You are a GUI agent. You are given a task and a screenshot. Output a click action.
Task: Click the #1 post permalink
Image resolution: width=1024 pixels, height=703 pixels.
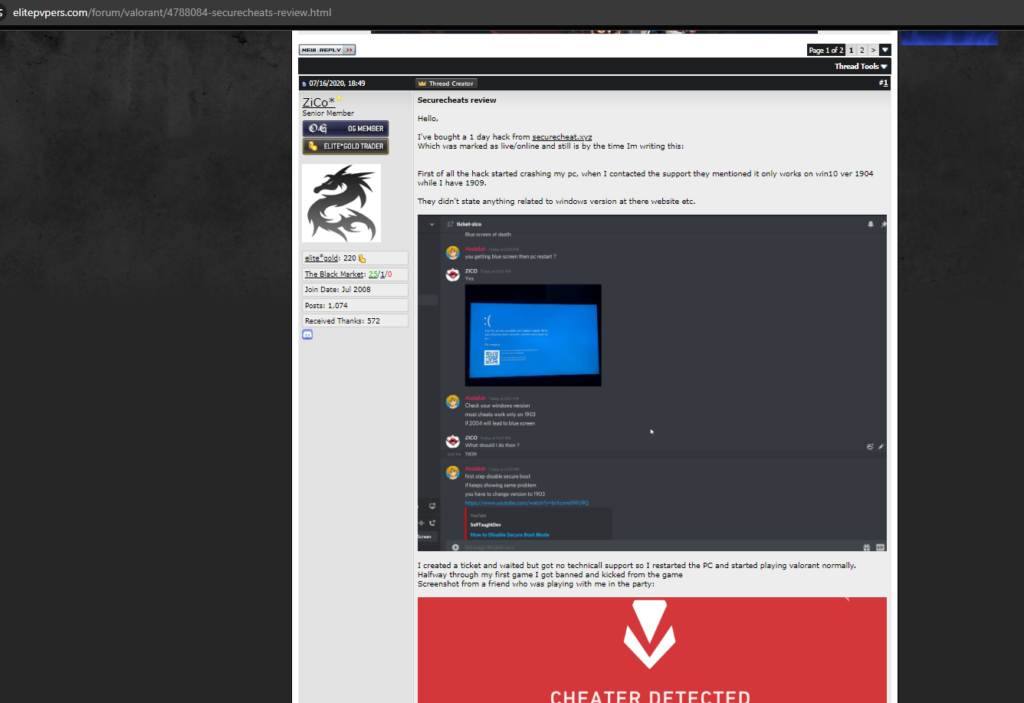882,83
